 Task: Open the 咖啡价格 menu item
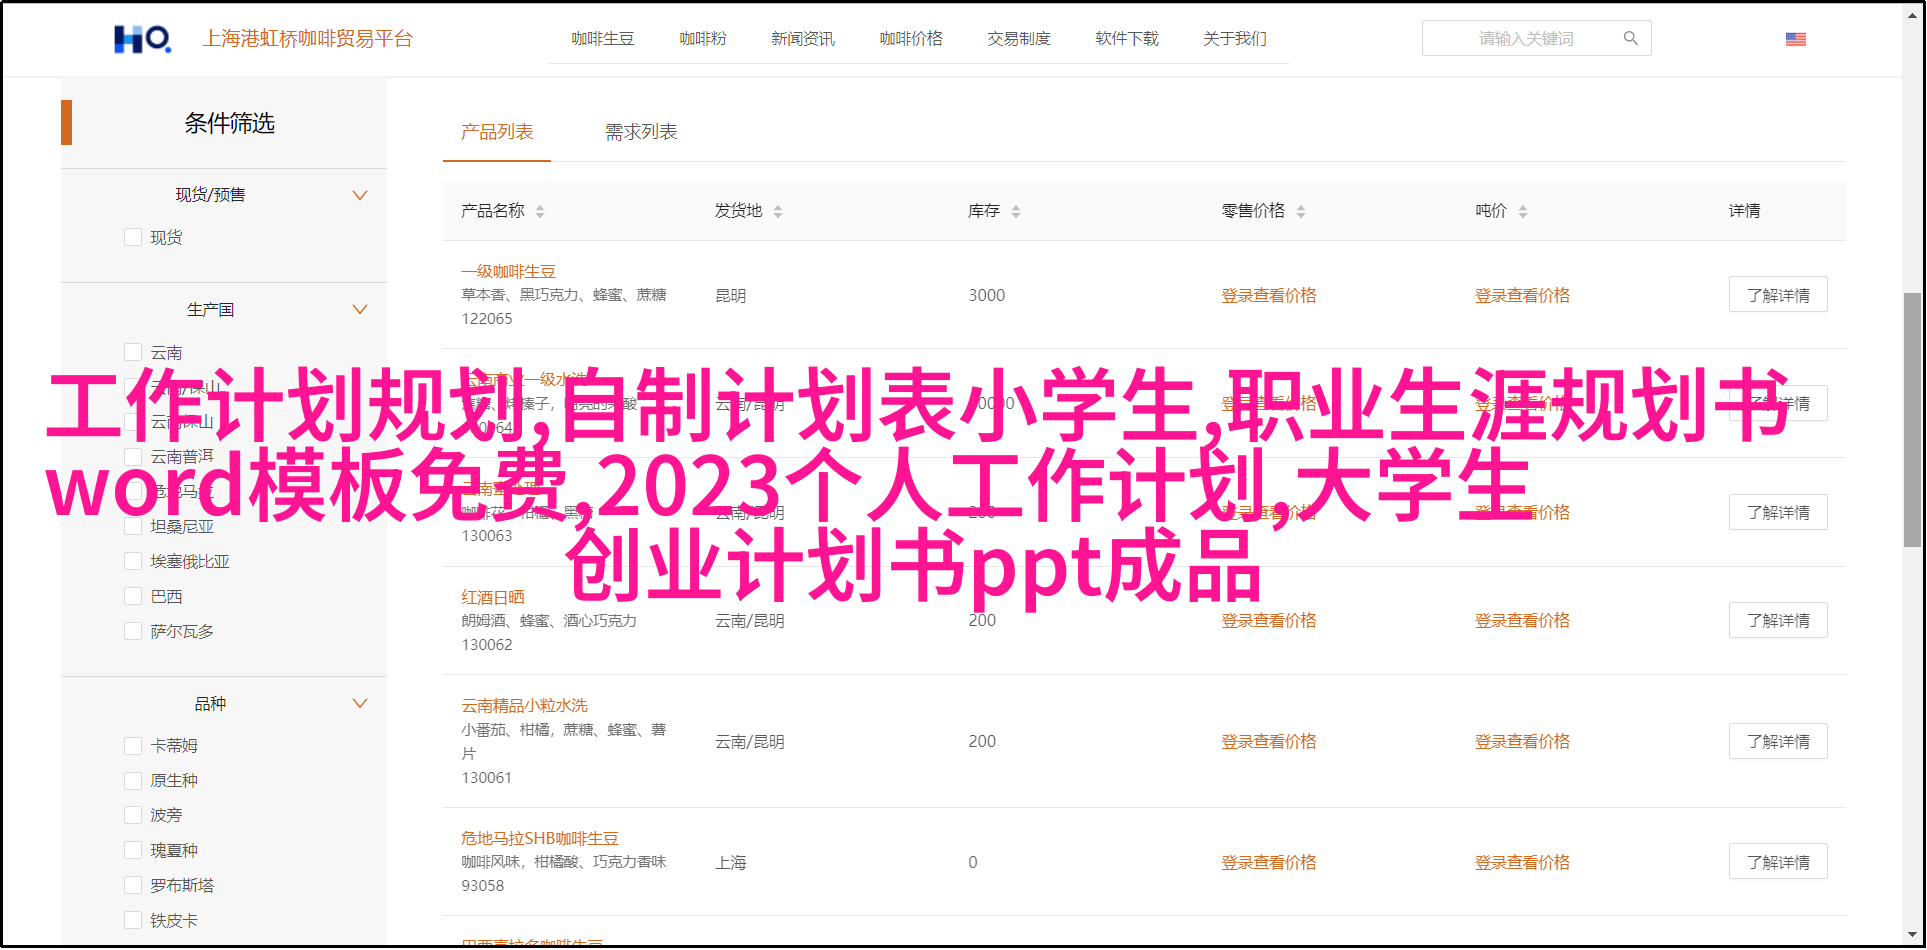911,39
